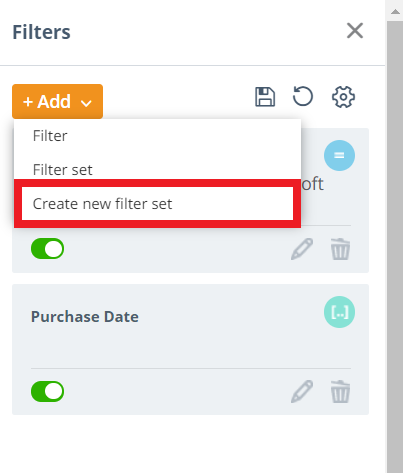Image resolution: width=403 pixels, height=473 pixels.
Task: Click the orange + Add button label
Action: coord(47,101)
